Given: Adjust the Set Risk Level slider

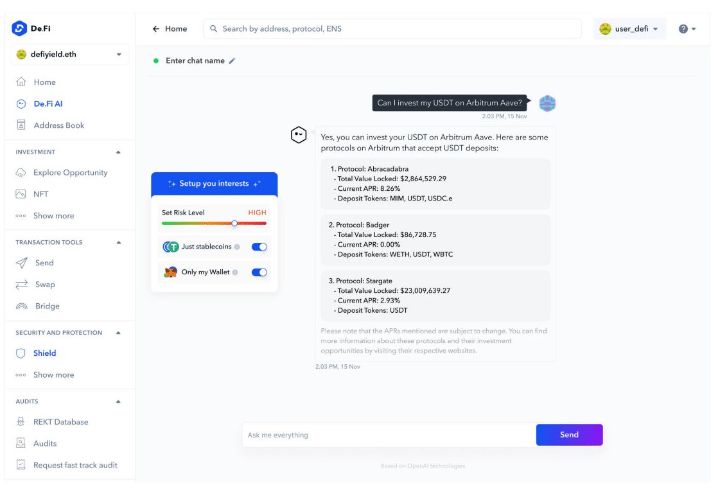Looking at the screenshot, I should 234,223.
